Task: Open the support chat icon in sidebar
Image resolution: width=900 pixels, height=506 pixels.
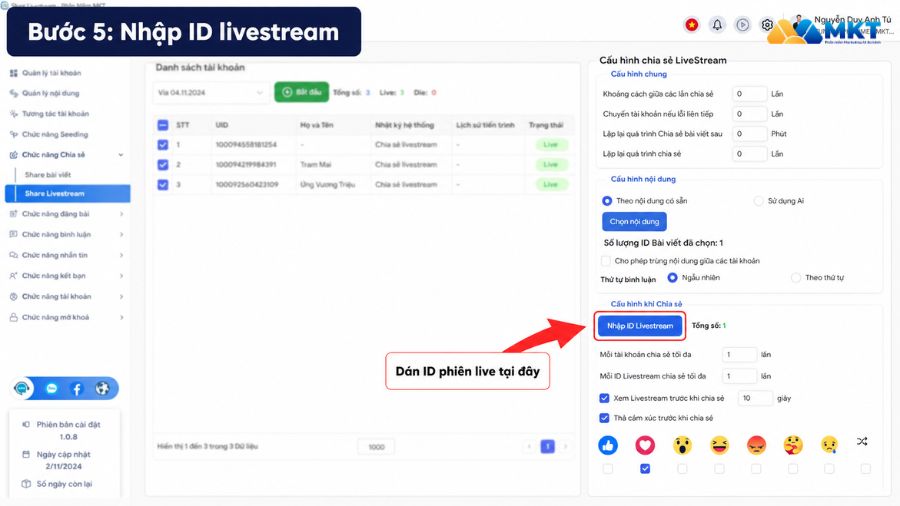Action: pyautogui.click(x=22, y=388)
